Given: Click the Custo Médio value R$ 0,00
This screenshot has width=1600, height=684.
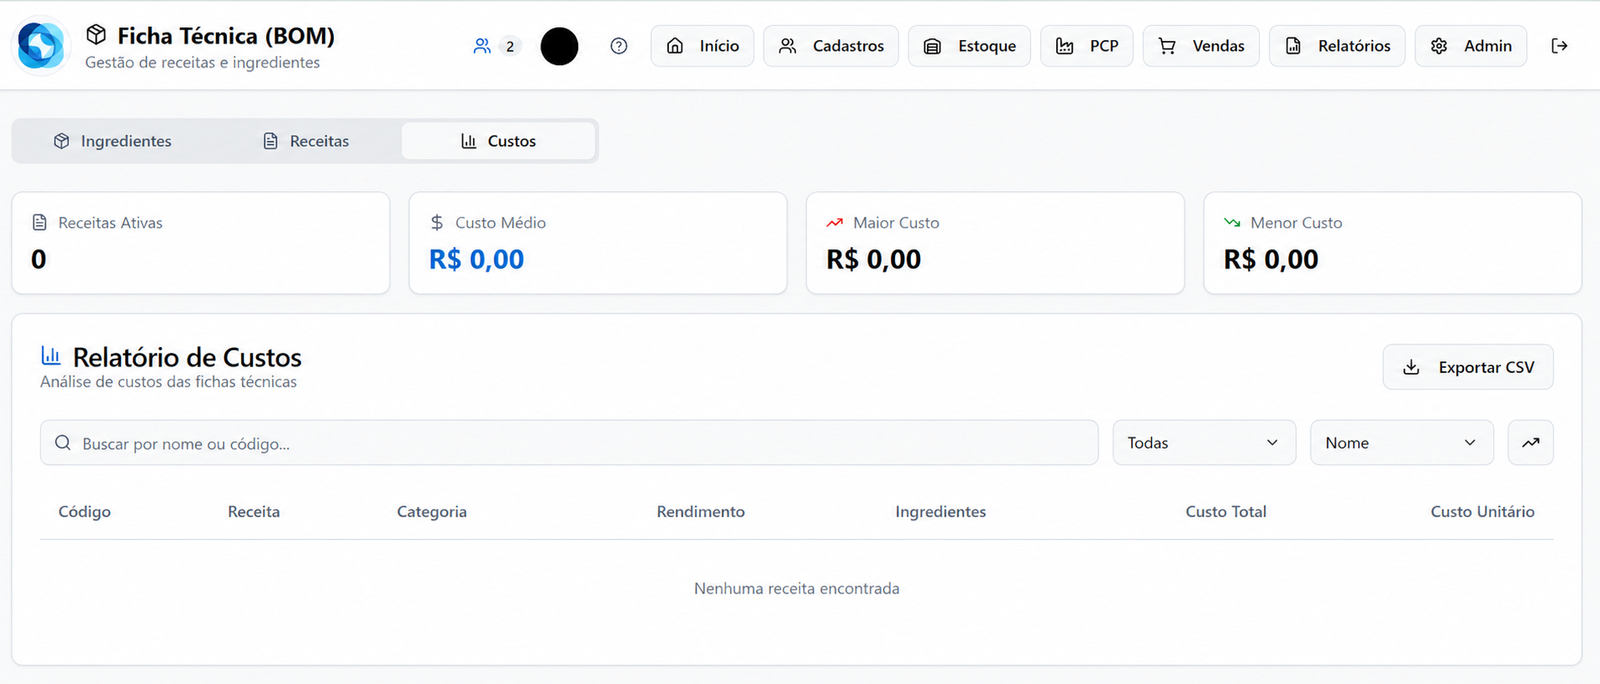Looking at the screenshot, I should pos(477,260).
